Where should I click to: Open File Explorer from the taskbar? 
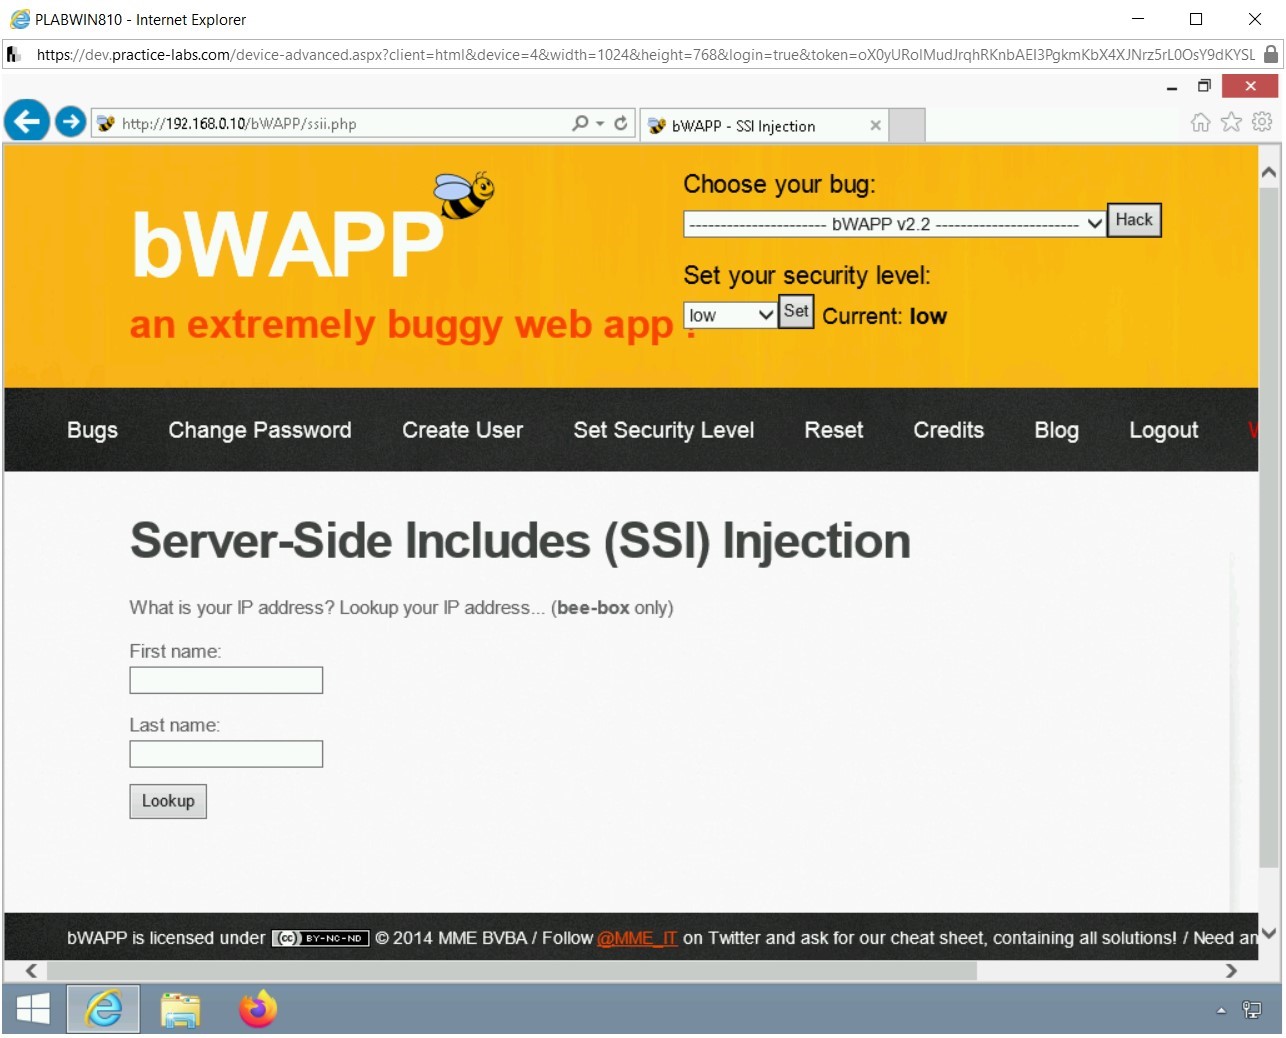(x=180, y=1009)
